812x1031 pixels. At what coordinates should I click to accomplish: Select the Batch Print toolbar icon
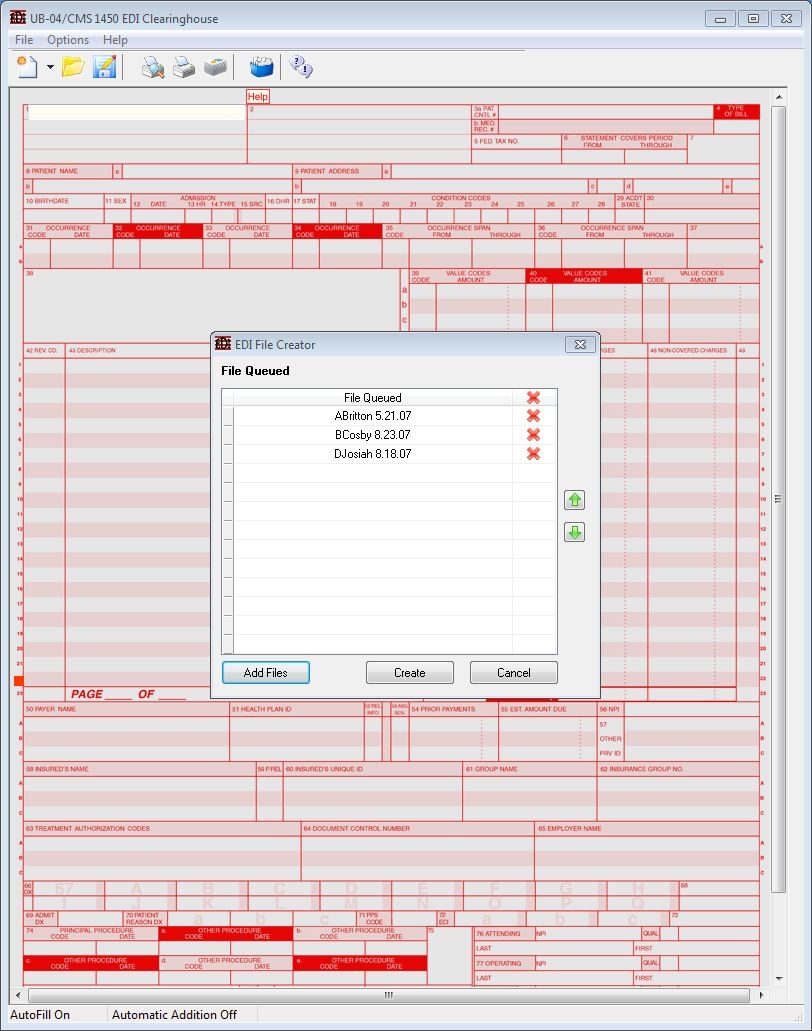(x=217, y=68)
